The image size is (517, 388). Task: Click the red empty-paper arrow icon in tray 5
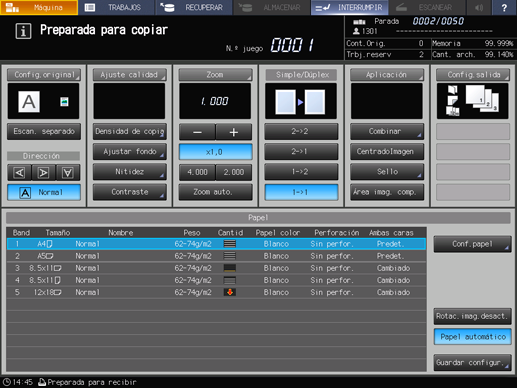(230, 292)
